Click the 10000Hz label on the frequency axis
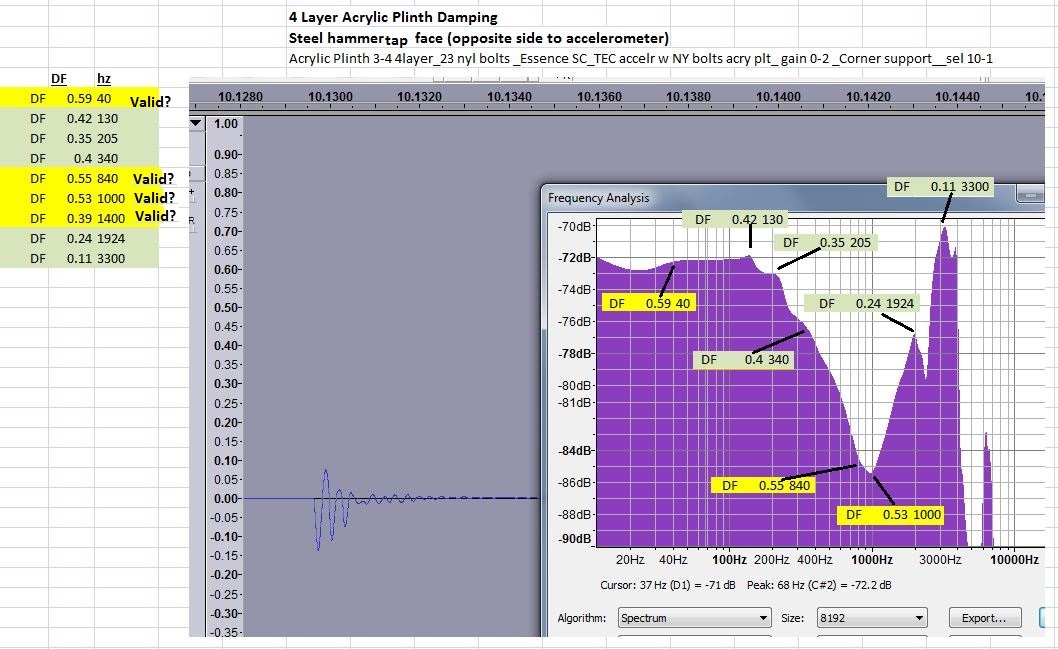1058x649 pixels. coord(1014,559)
